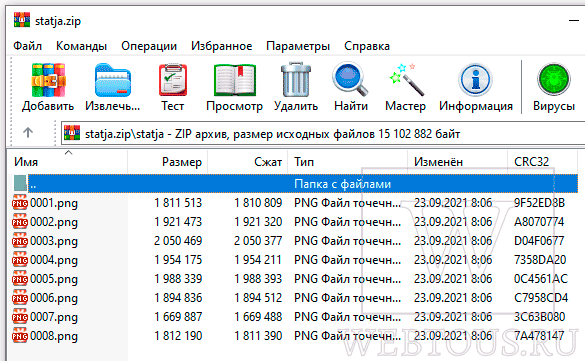The width and height of the screenshot is (585, 361).
Task: Select file 0001.png
Action: tap(54, 203)
